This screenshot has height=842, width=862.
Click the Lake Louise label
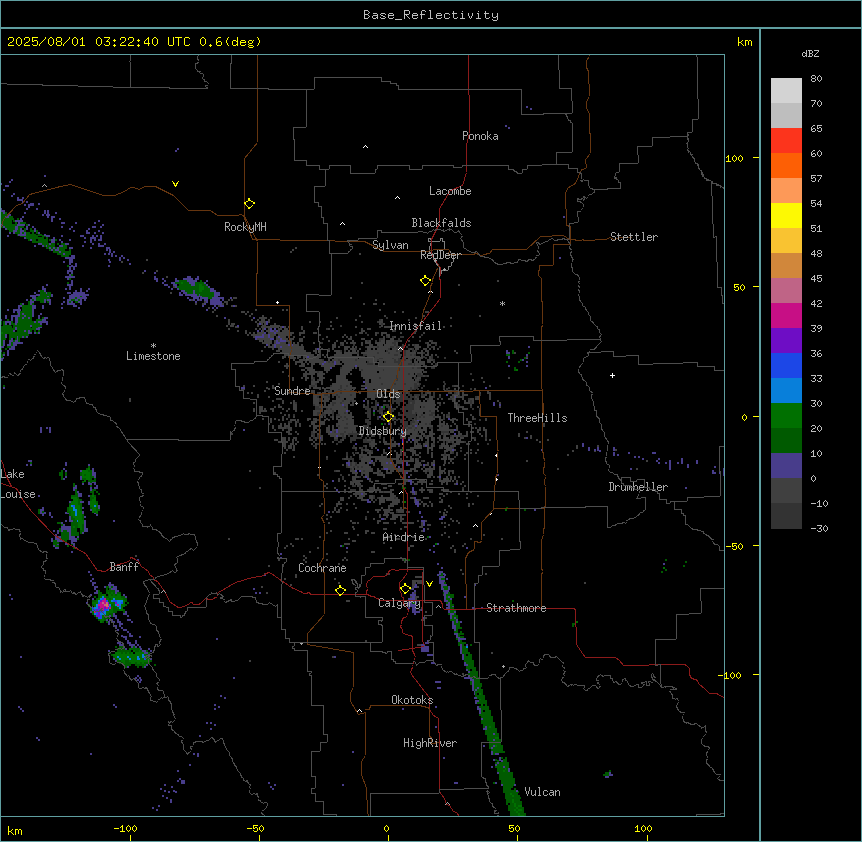pyautogui.click(x=16, y=484)
